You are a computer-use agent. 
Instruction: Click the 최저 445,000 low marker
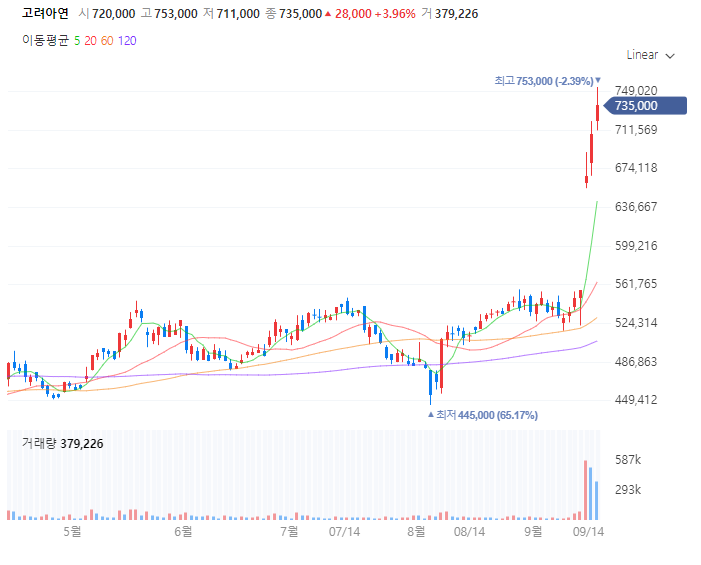(x=483, y=415)
